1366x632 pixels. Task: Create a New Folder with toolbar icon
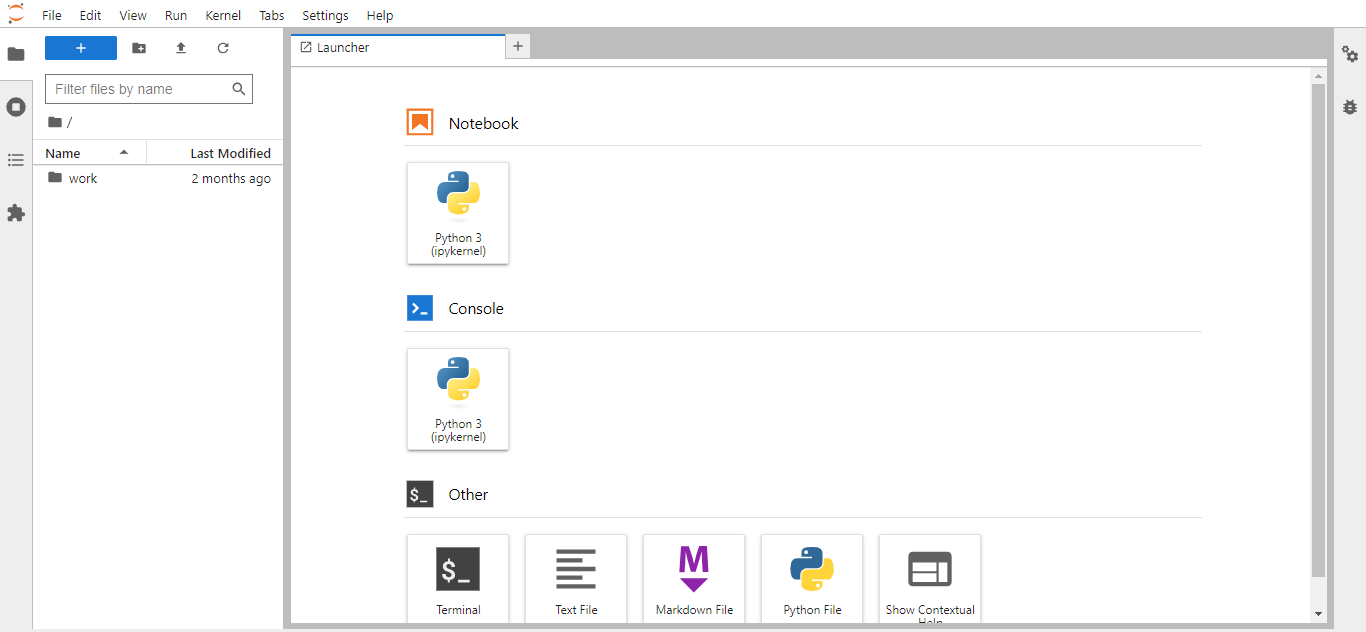pyautogui.click(x=139, y=48)
